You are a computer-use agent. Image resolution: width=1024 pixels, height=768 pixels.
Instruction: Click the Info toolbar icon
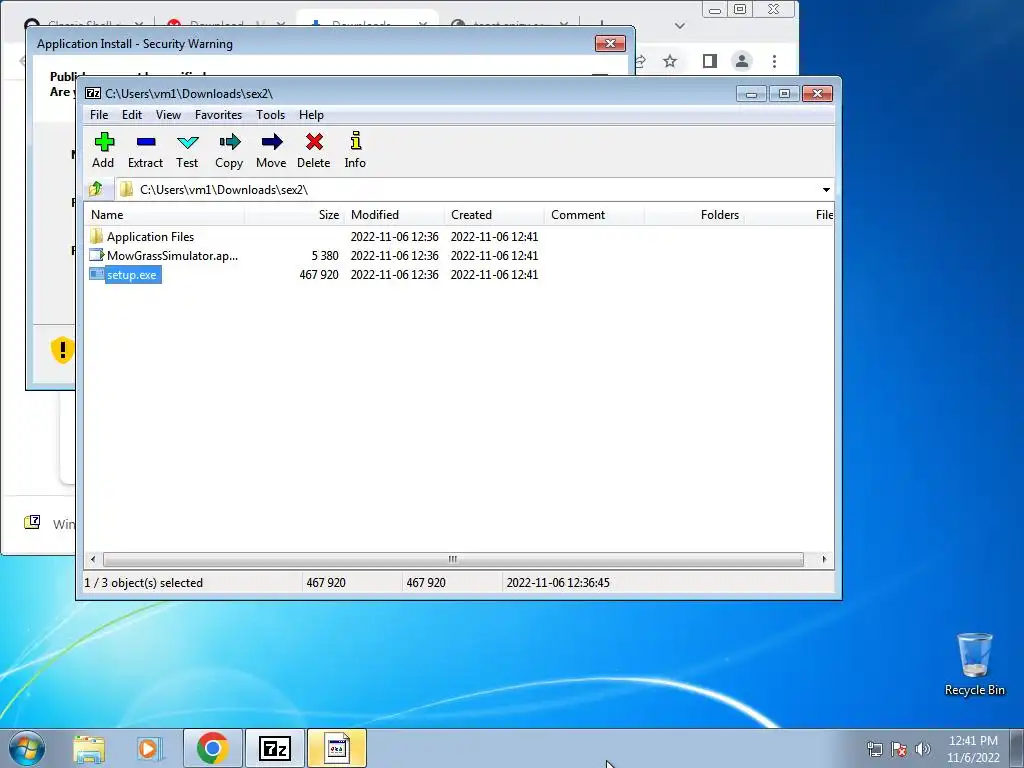pyautogui.click(x=355, y=141)
